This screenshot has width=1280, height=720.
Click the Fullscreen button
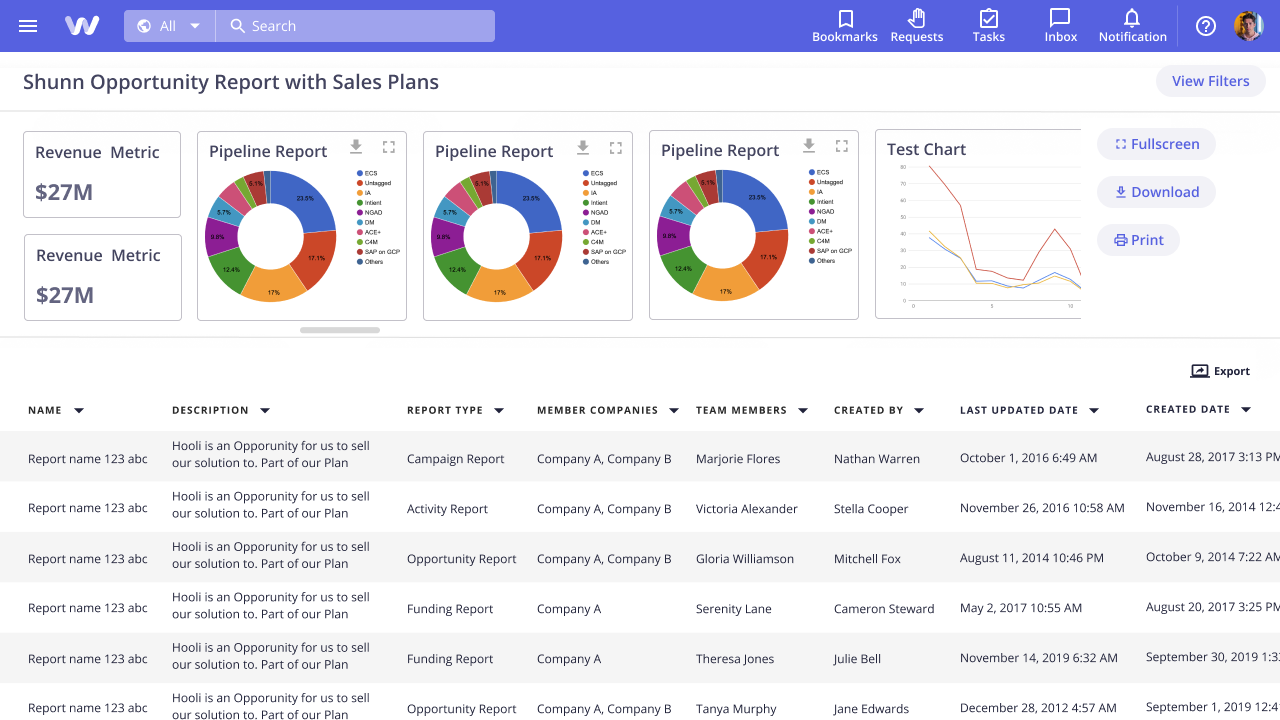(1156, 144)
